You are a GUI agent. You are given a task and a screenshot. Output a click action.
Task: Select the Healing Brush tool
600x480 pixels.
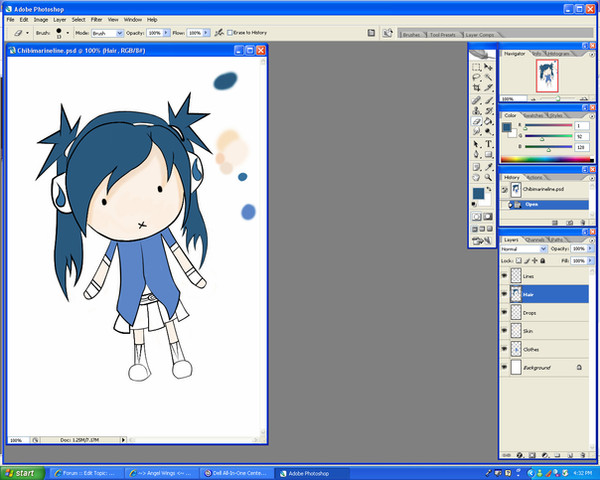(x=476, y=101)
